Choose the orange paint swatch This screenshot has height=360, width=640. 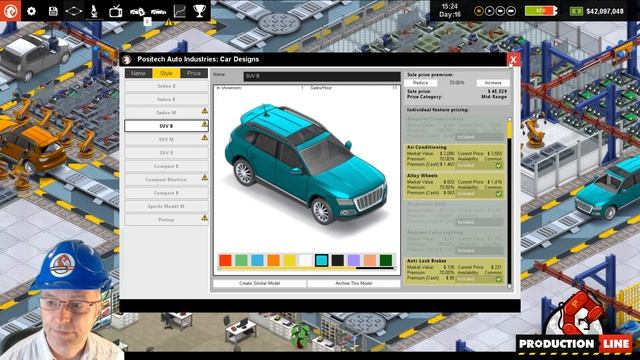tap(273, 260)
